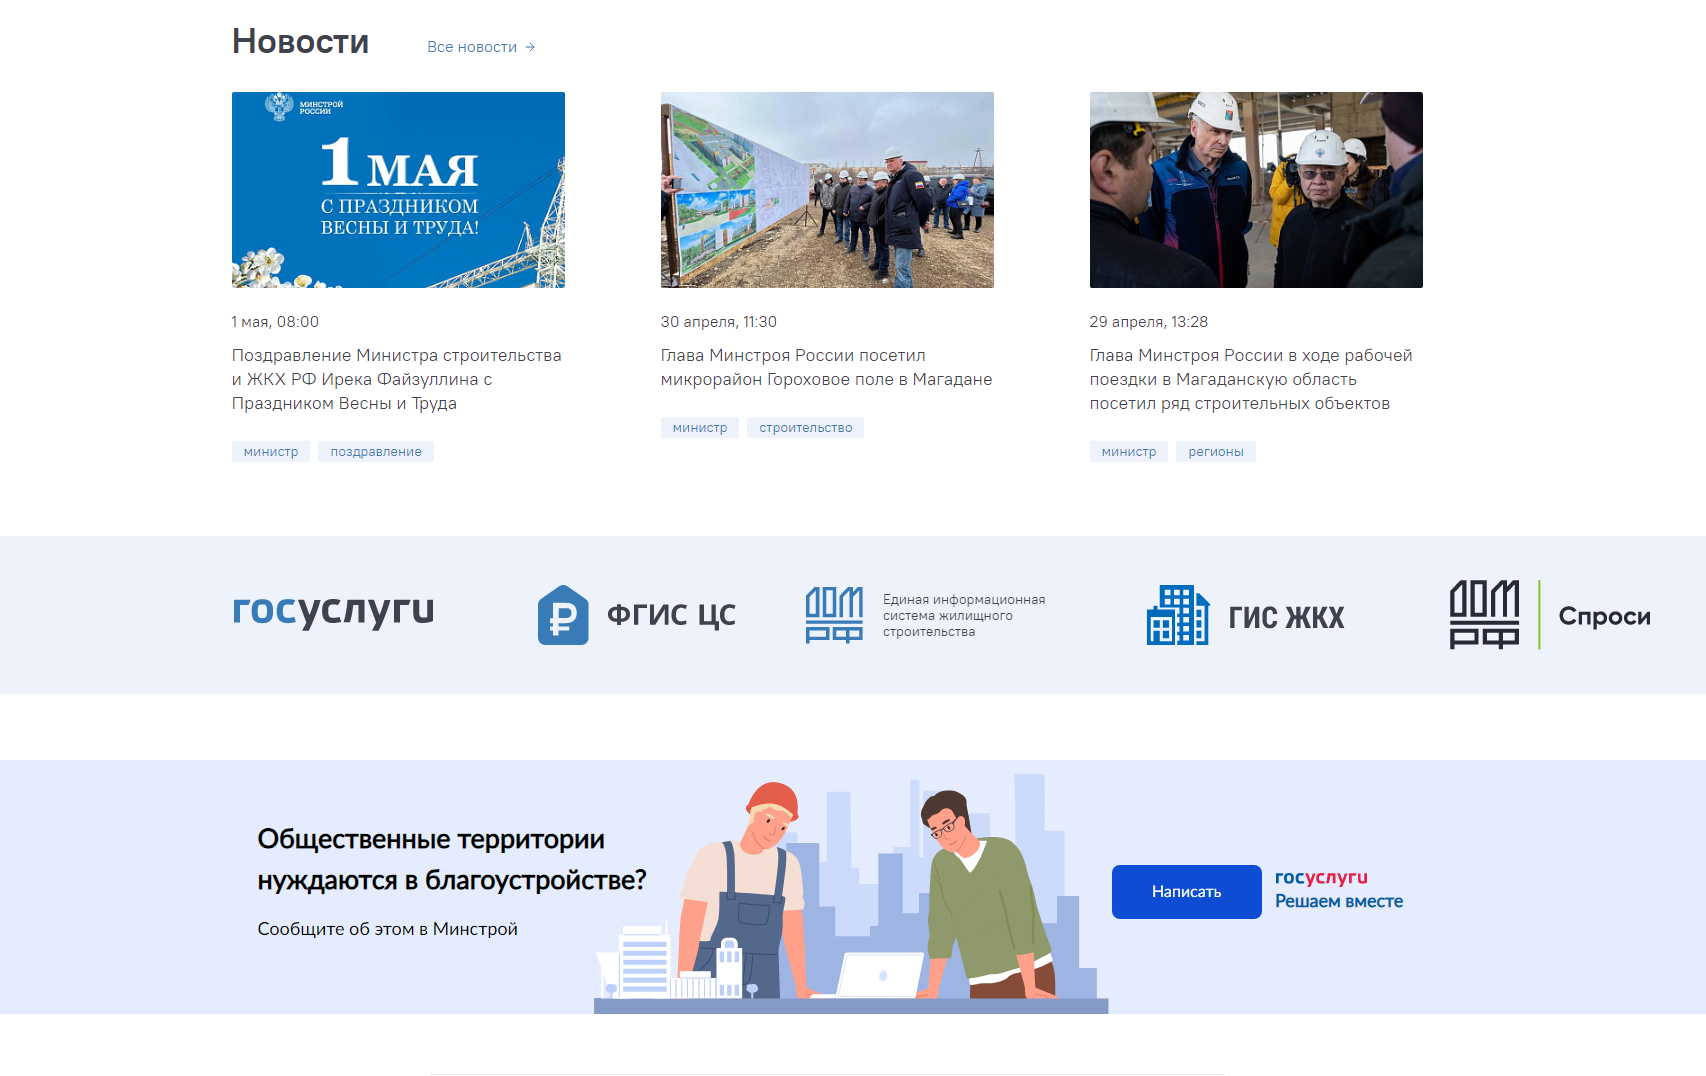1706x1076 pixels.
Task: Select 'министр' tag under 29 апреля news
Action: point(1129,452)
